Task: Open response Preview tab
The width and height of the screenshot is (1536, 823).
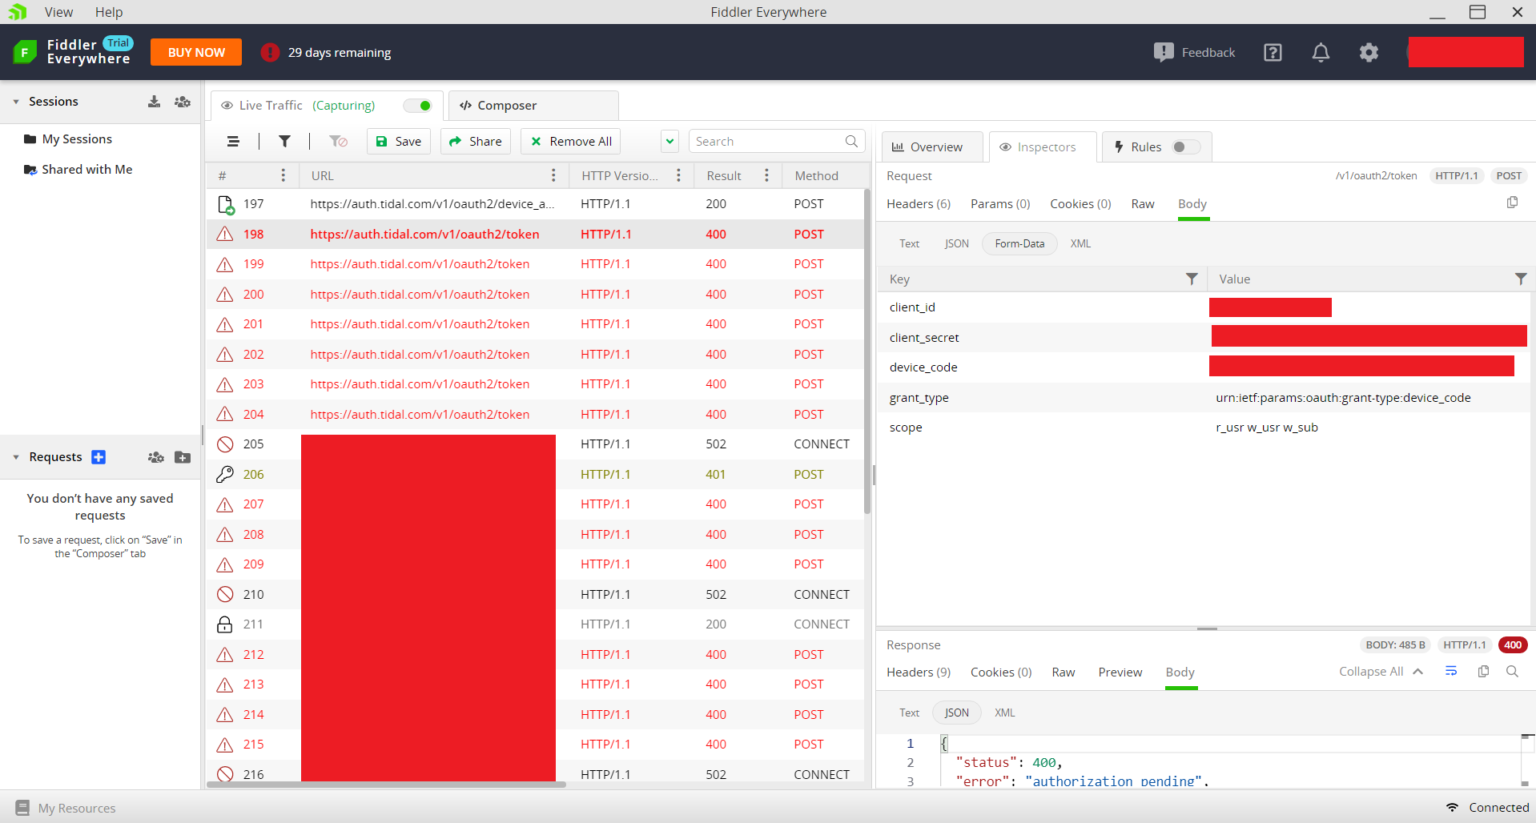Action: click(x=1120, y=672)
